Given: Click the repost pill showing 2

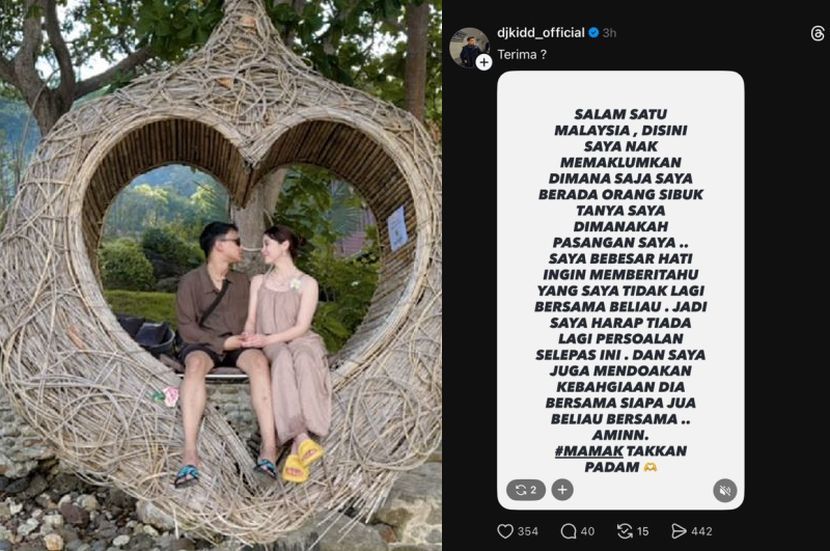Looking at the screenshot, I should [526, 490].
